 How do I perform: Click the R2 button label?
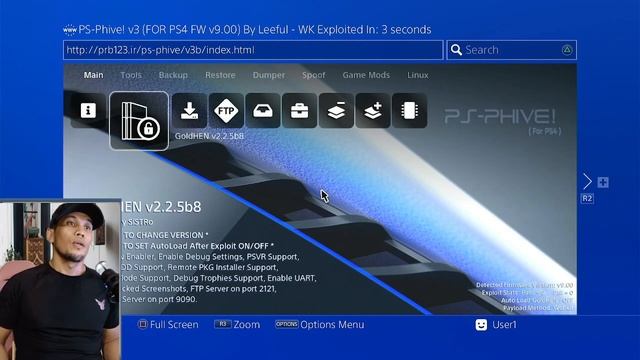point(587,199)
